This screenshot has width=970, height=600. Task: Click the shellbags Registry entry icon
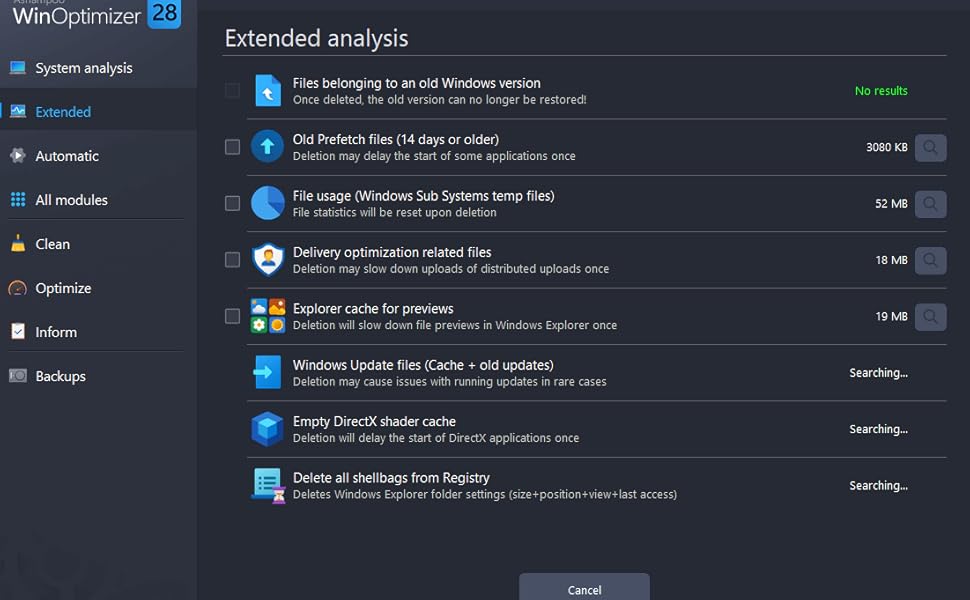tap(266, 484)
